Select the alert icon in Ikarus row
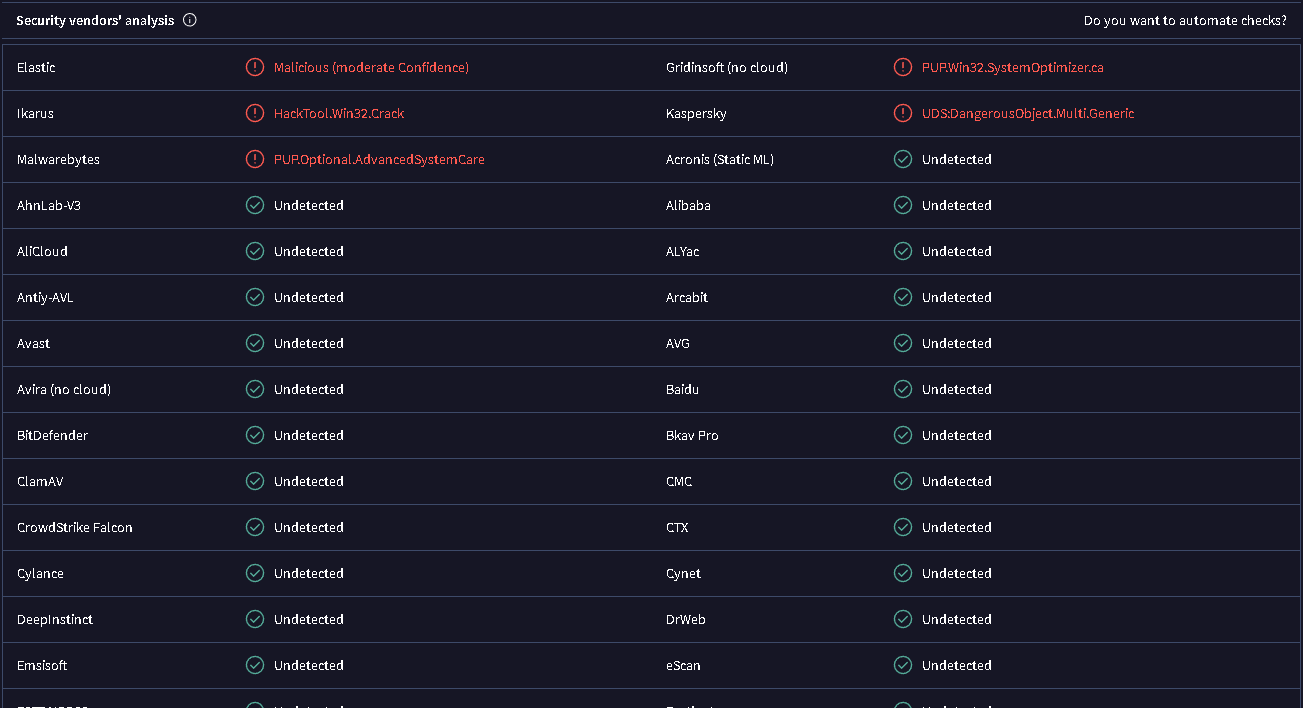 point(255,113)
